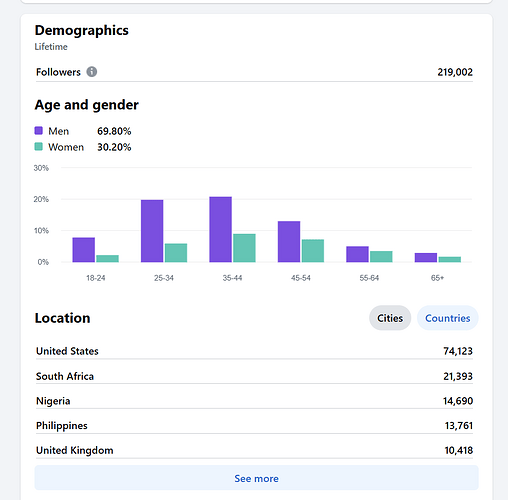
Task: Click the men's 25-34 purple bar
Action: [x=152, y=231]
